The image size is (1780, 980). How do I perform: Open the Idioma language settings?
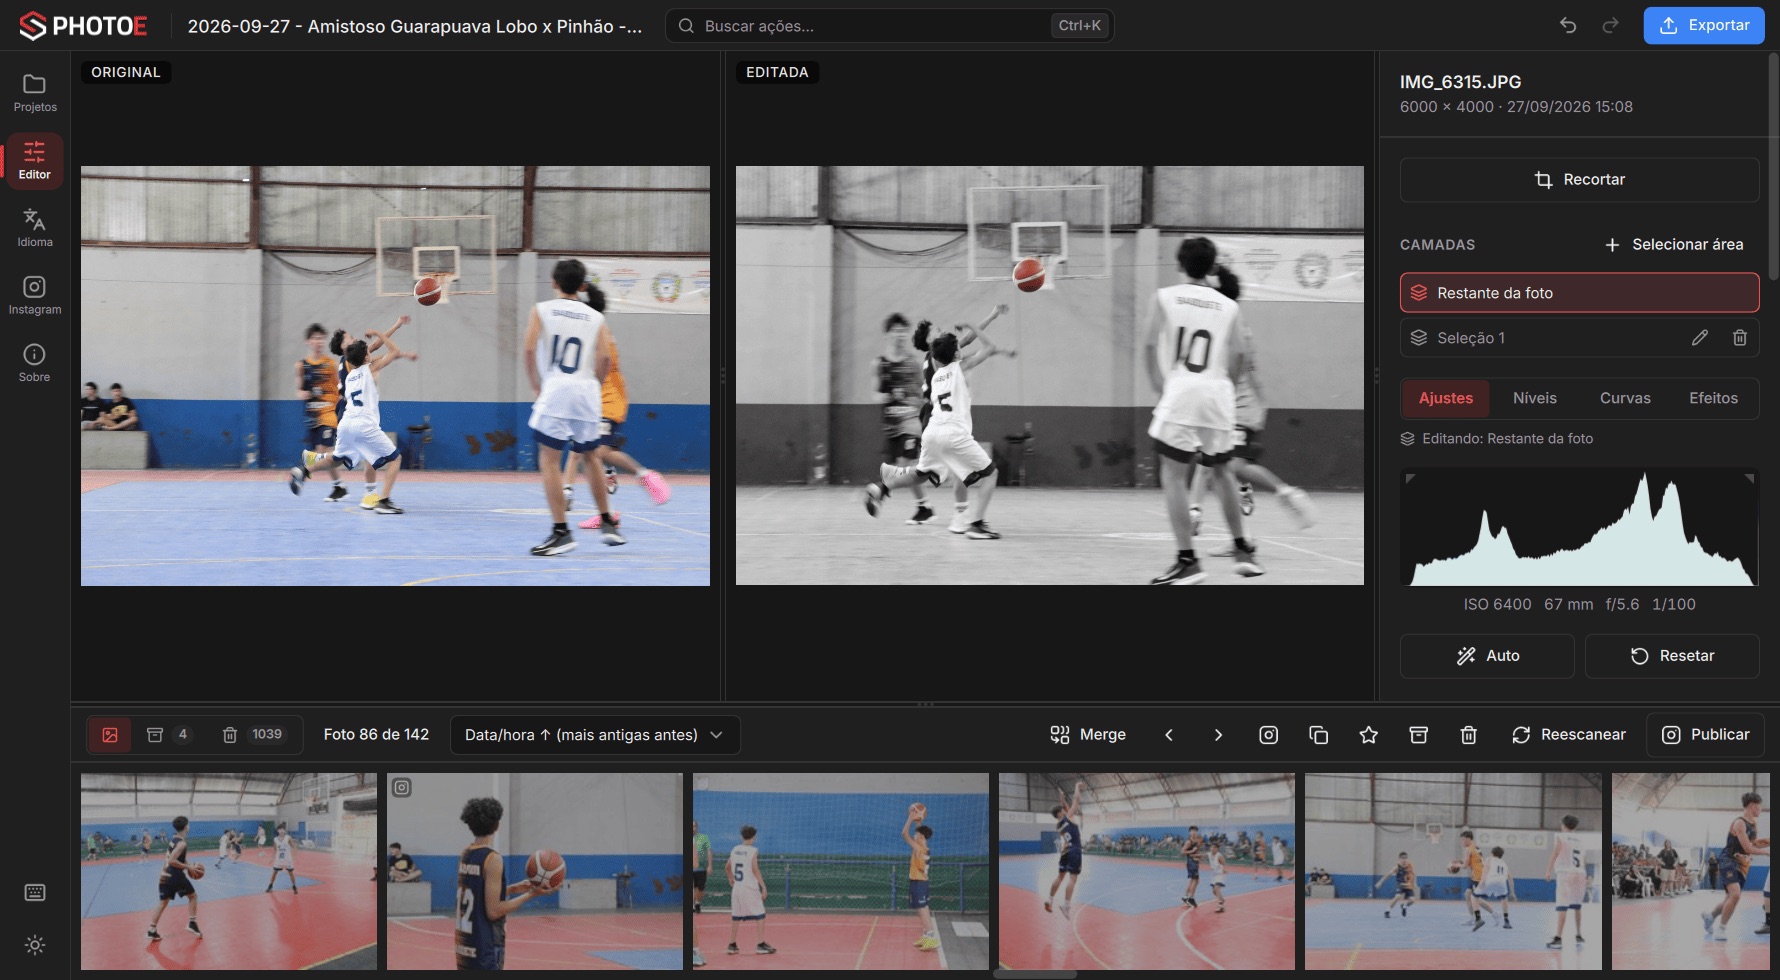click(35, 228)
